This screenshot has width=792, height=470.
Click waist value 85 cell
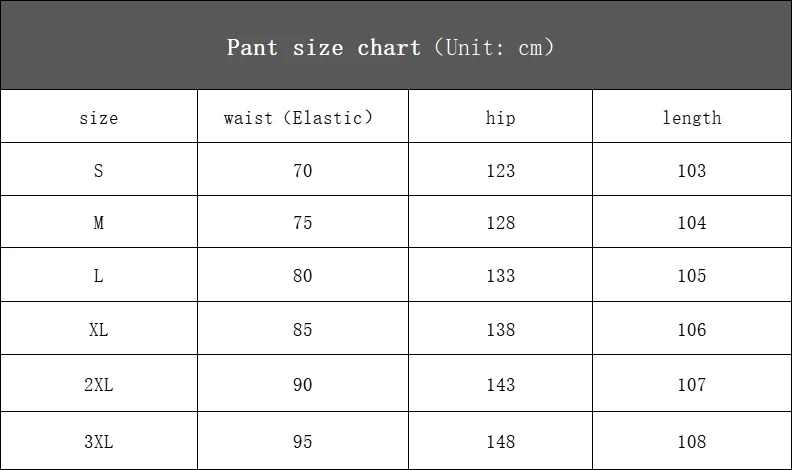click(303, 330)
